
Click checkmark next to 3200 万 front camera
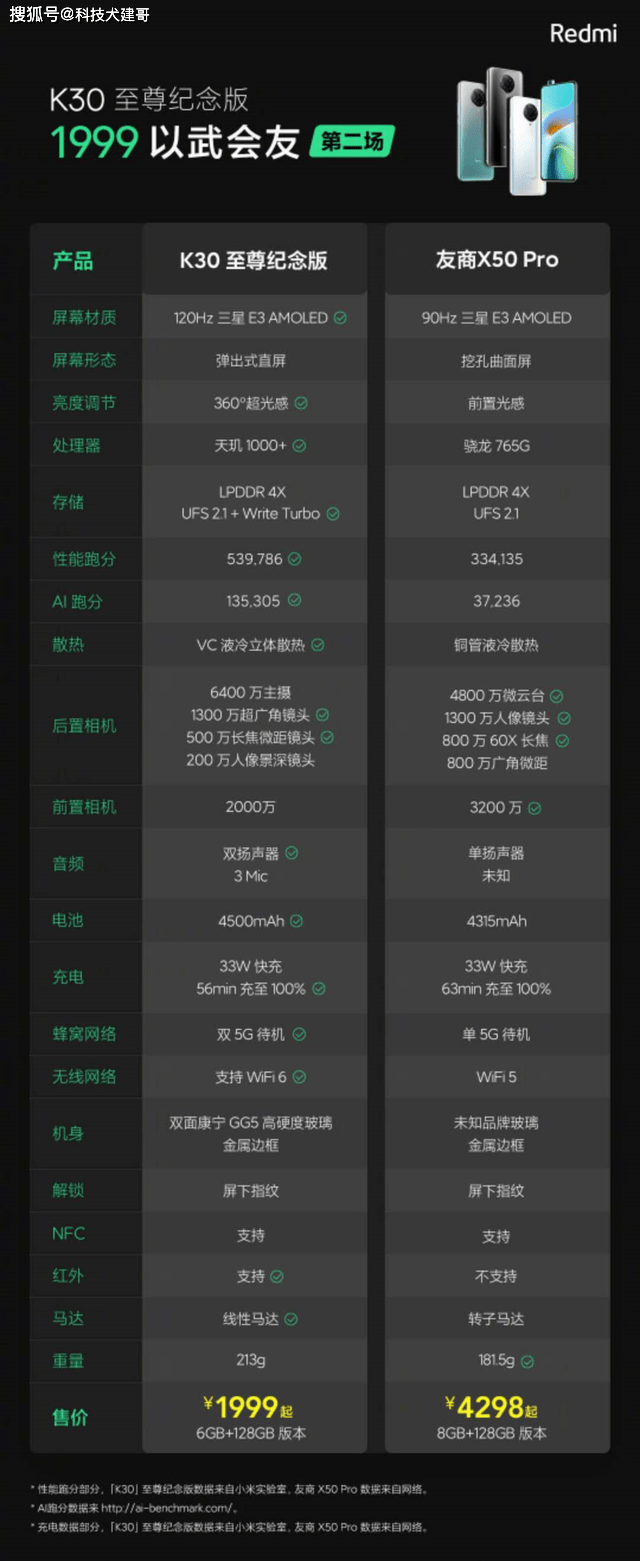[x=534, y=808]
